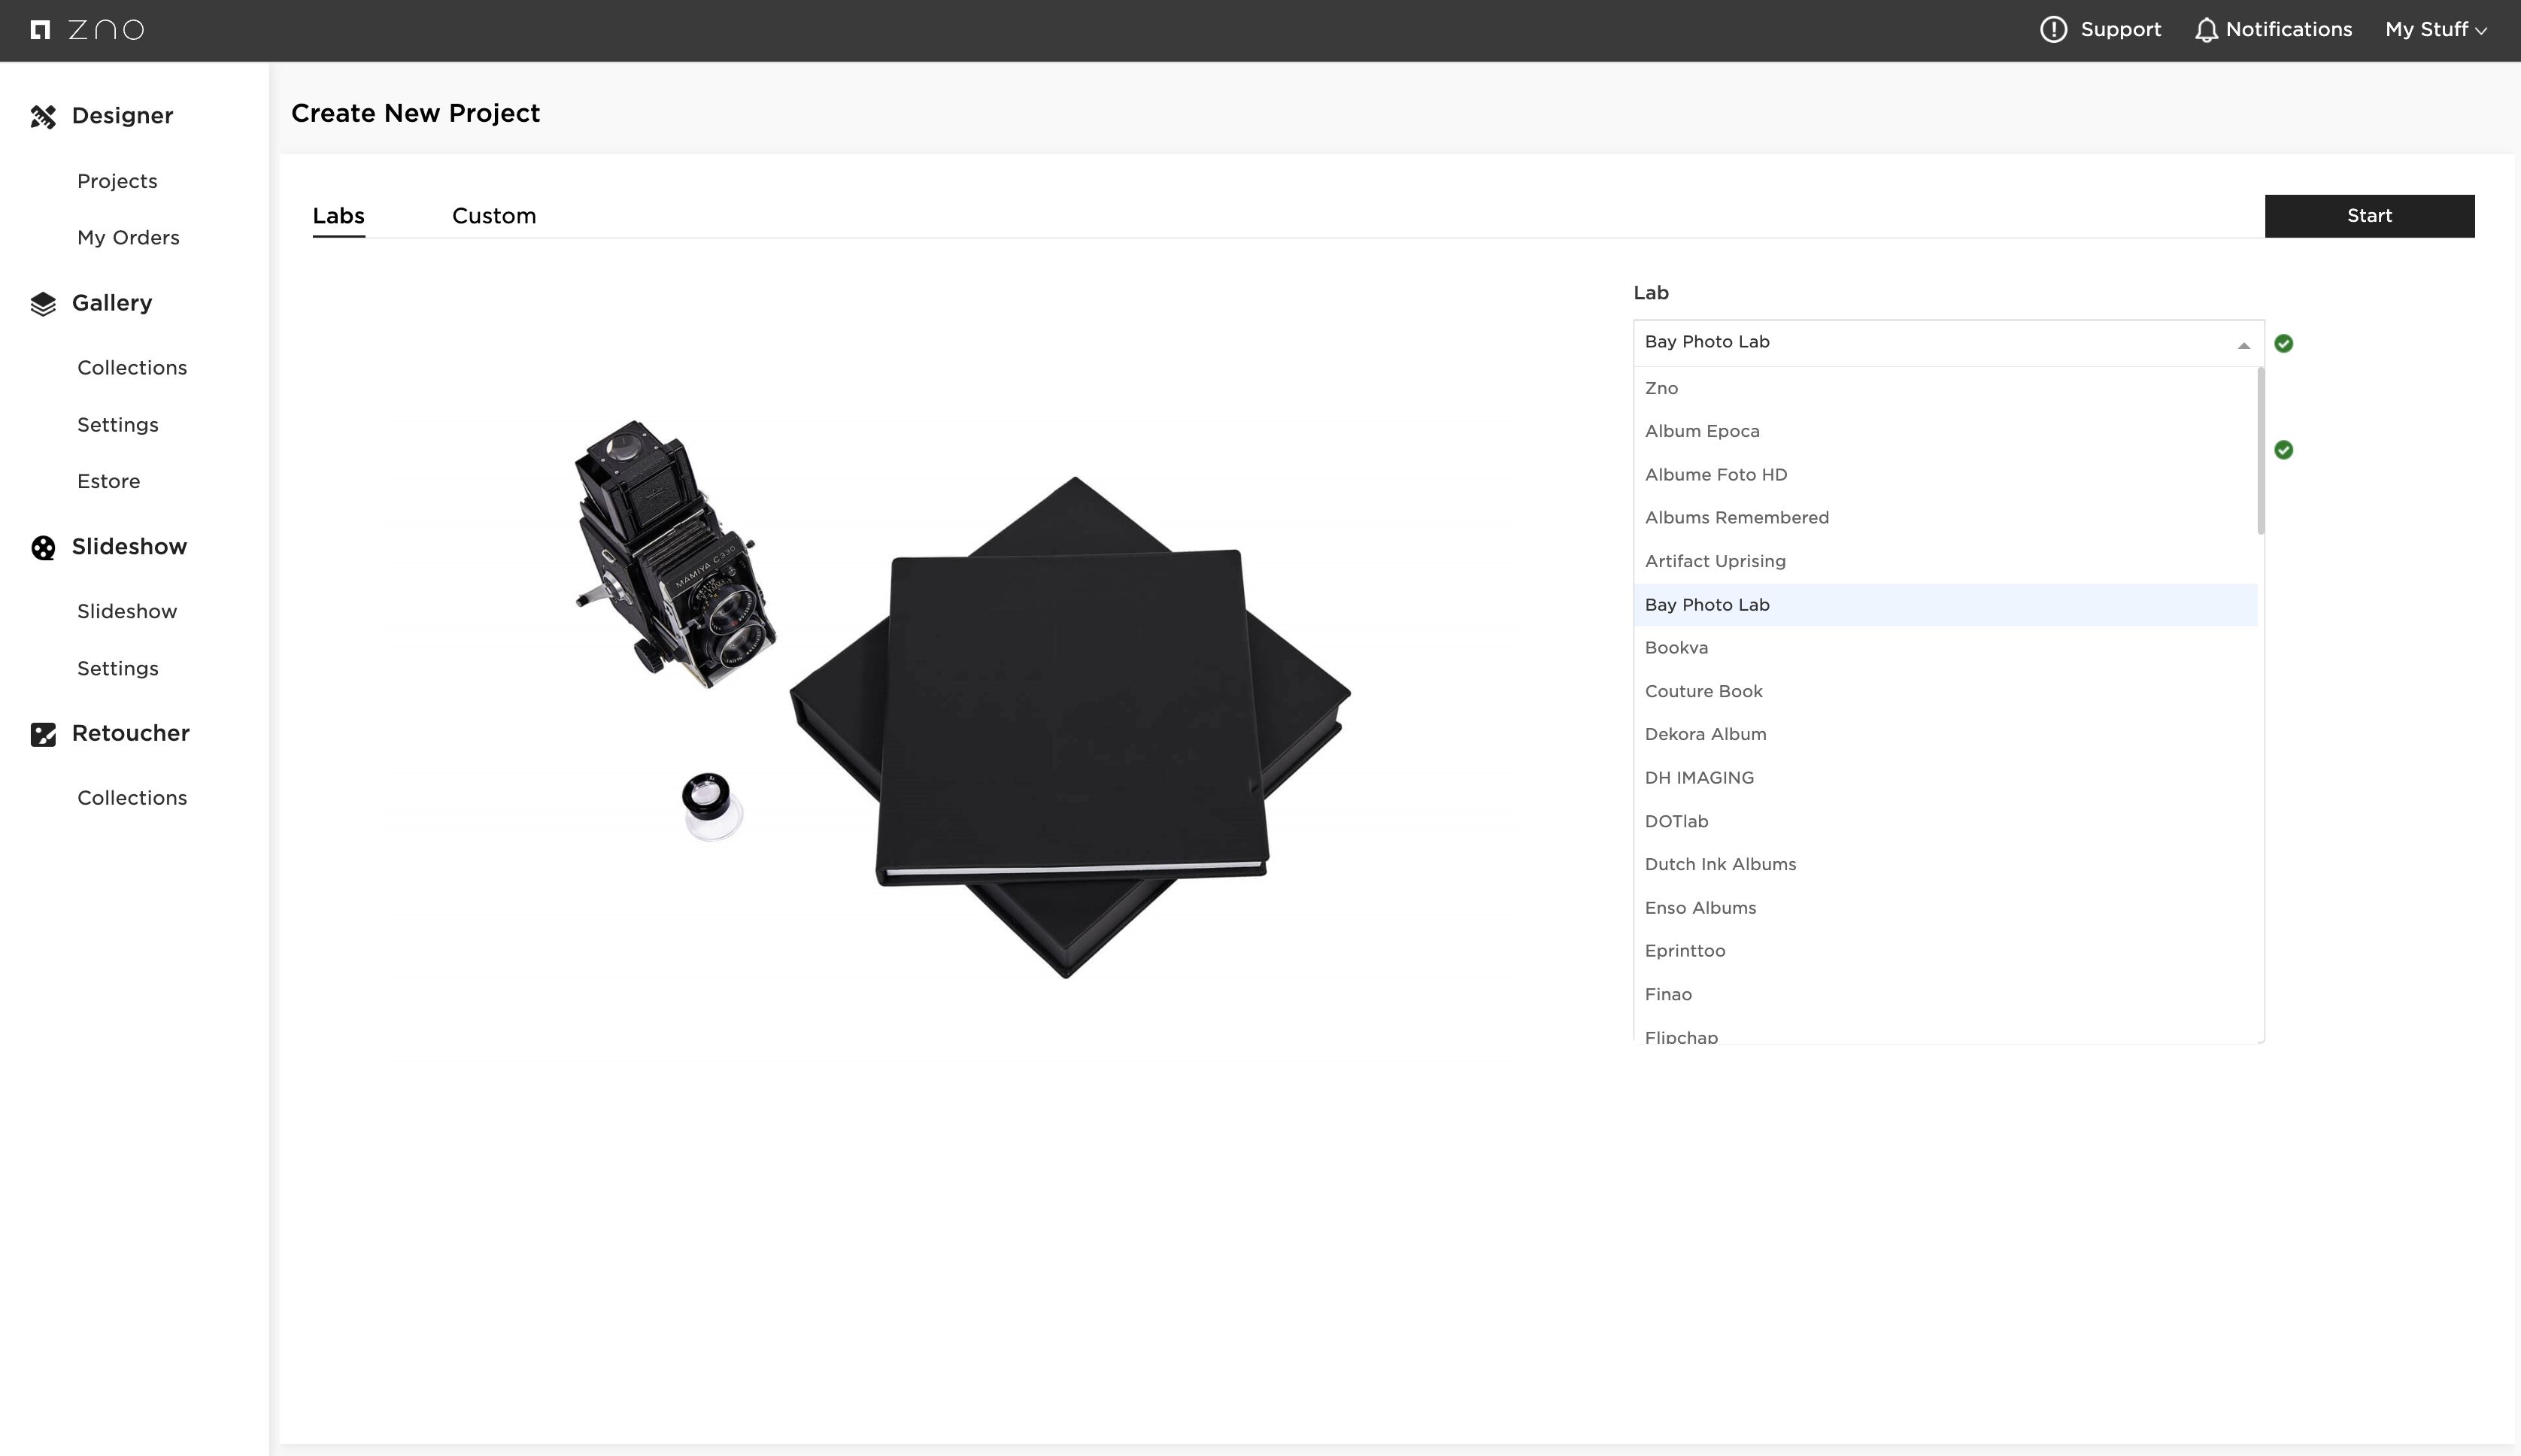
Task: Open My Orders in sidebar
Action: pyautogui.click(x=128, y=238)
